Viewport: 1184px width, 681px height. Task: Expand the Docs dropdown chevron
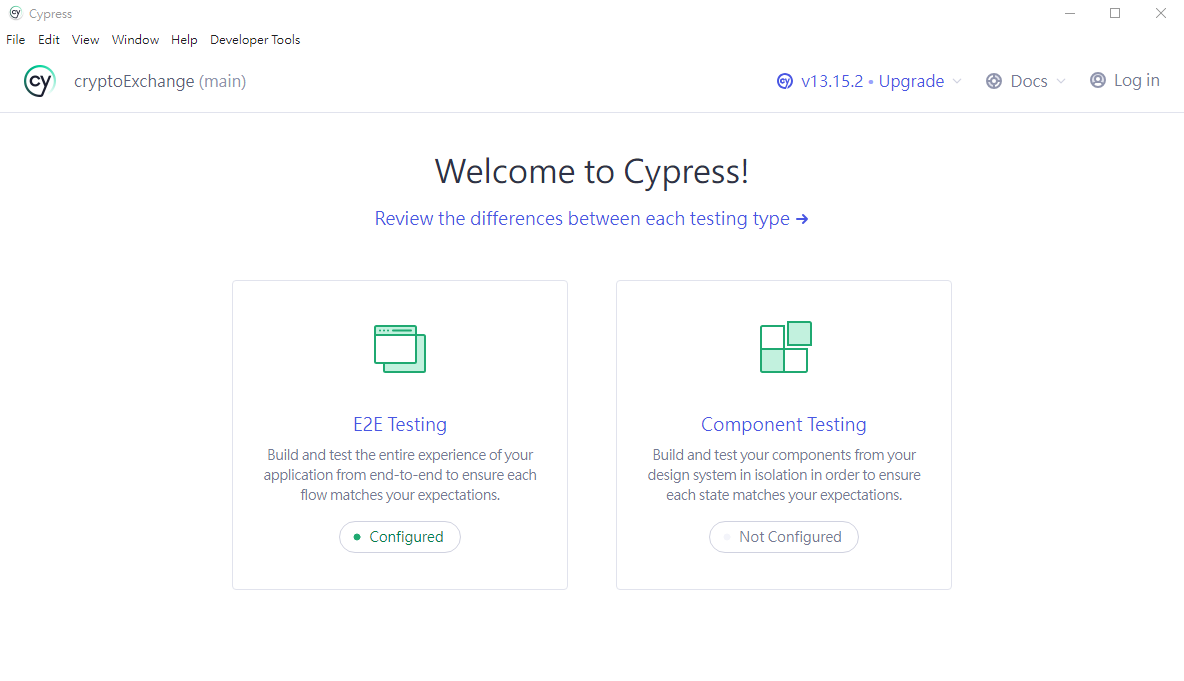(1061, 82)
